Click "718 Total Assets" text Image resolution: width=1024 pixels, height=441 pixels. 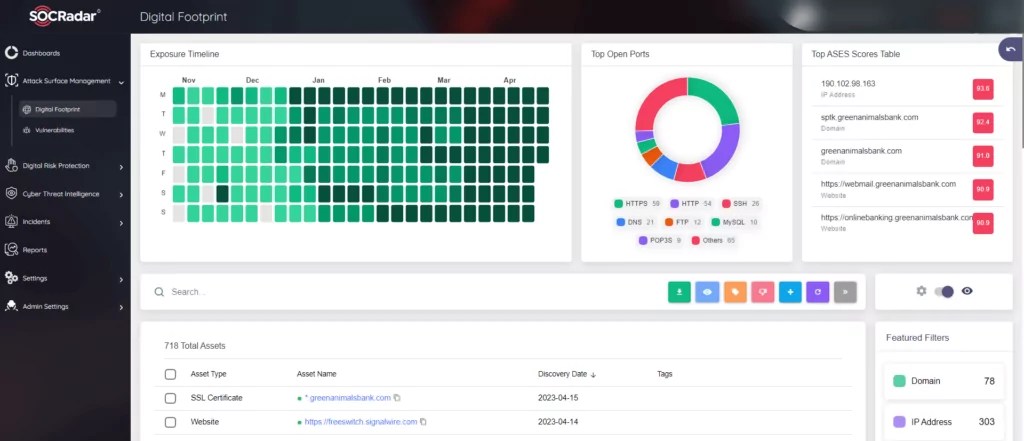pos(195,346)
